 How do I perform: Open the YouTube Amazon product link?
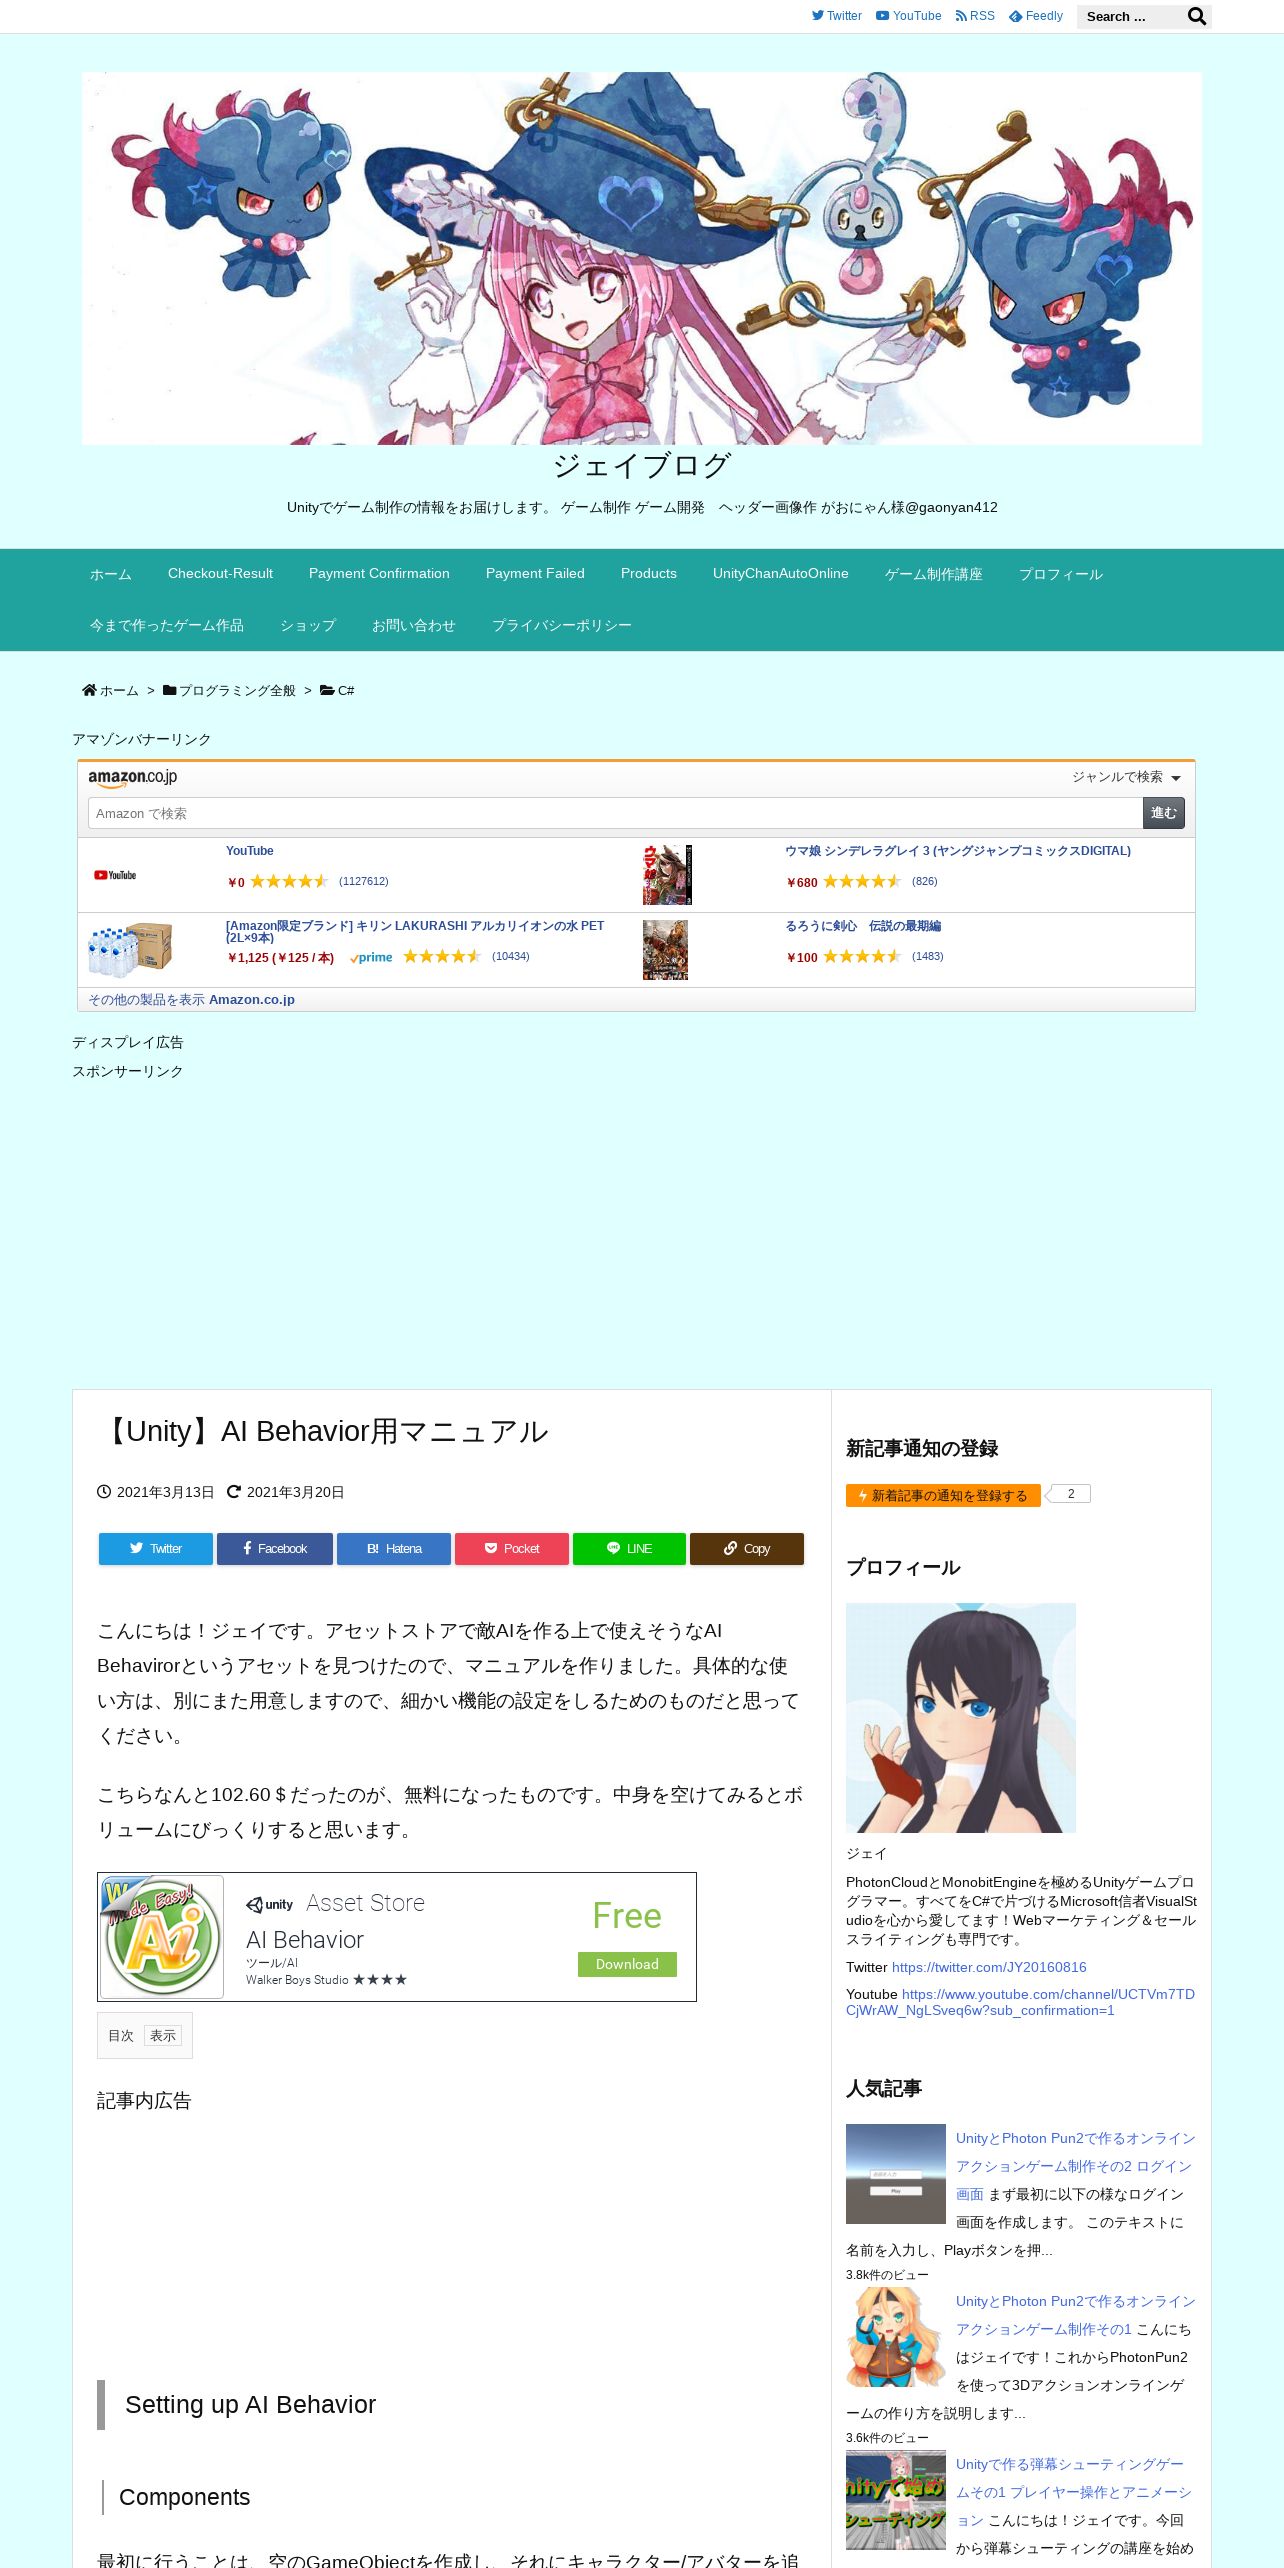pos(249,851)
